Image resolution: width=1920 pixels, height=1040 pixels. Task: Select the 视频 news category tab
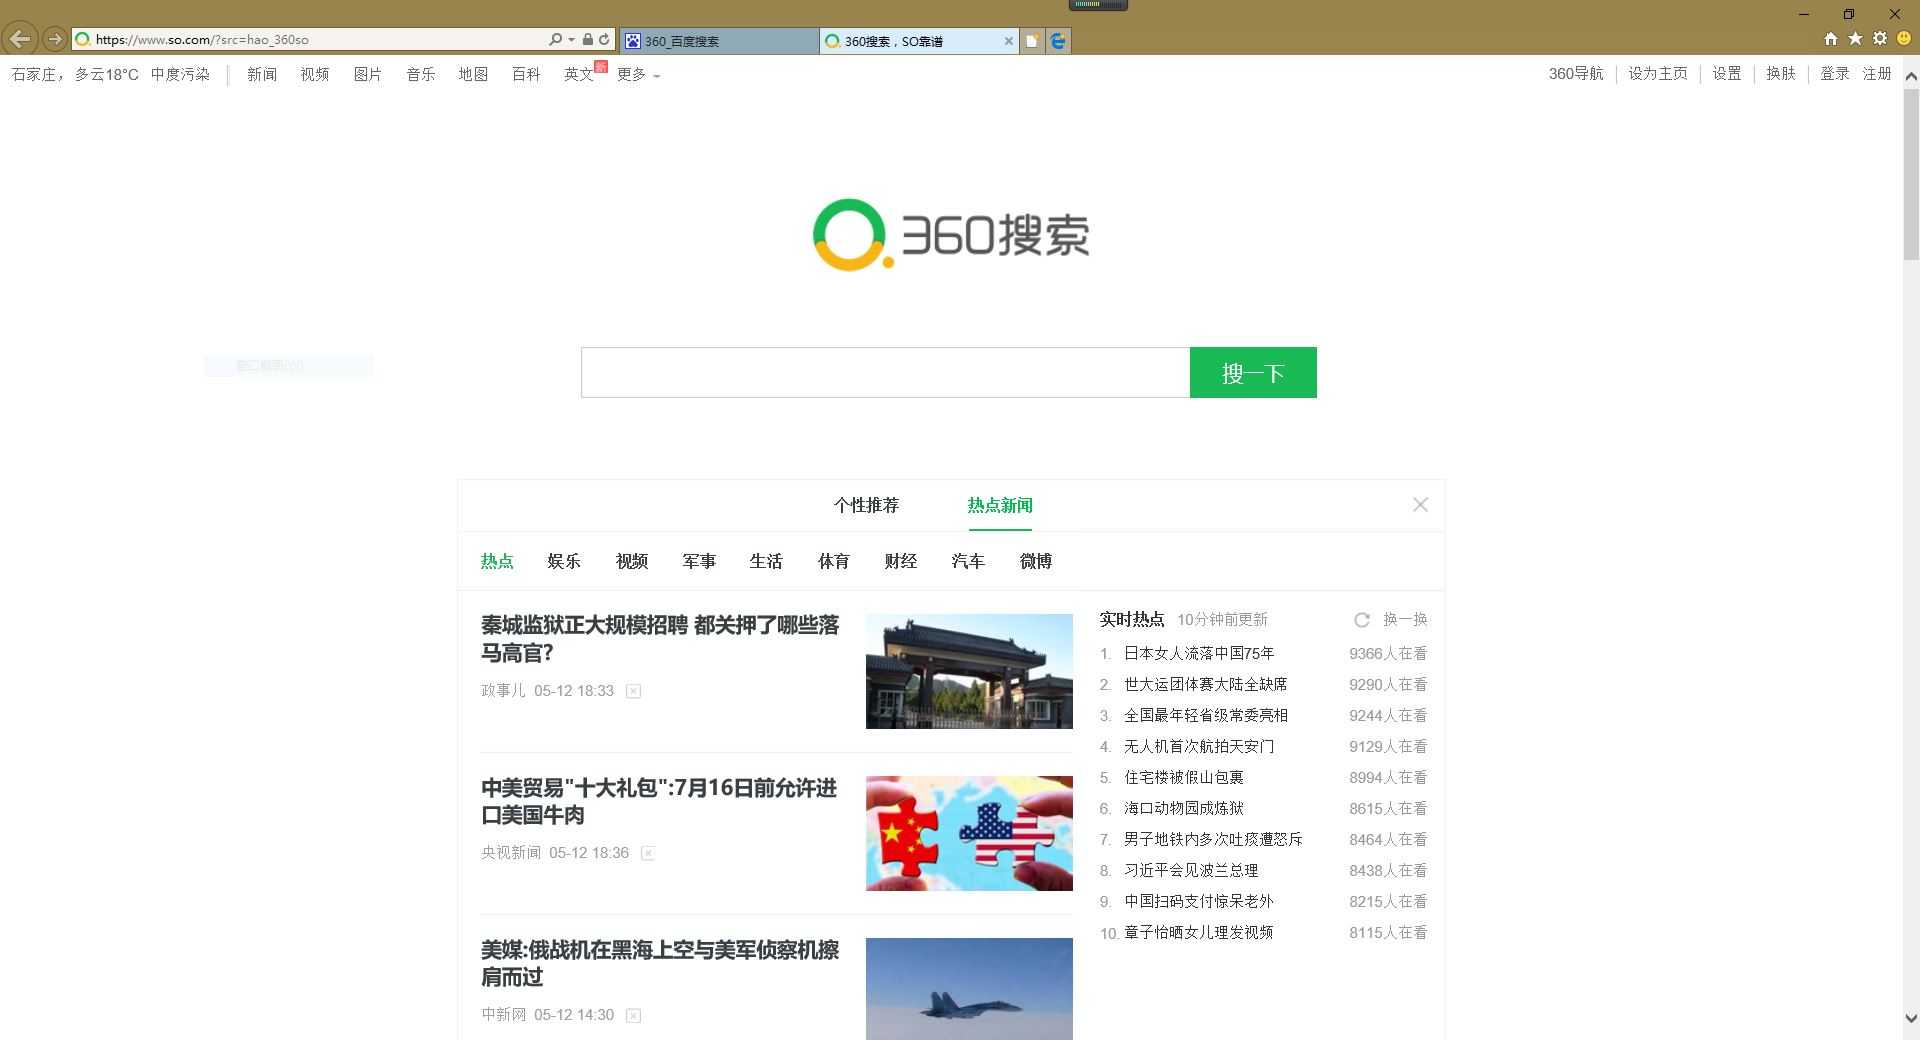632,561
